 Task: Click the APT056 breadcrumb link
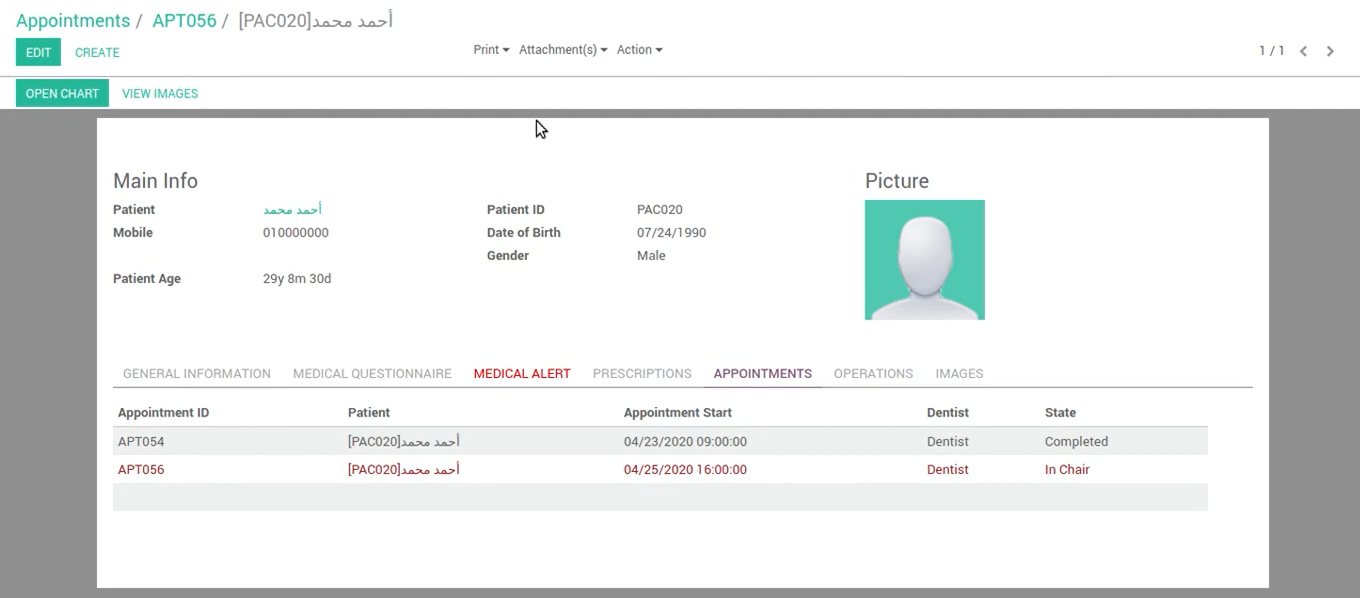(x=184, y=21)
